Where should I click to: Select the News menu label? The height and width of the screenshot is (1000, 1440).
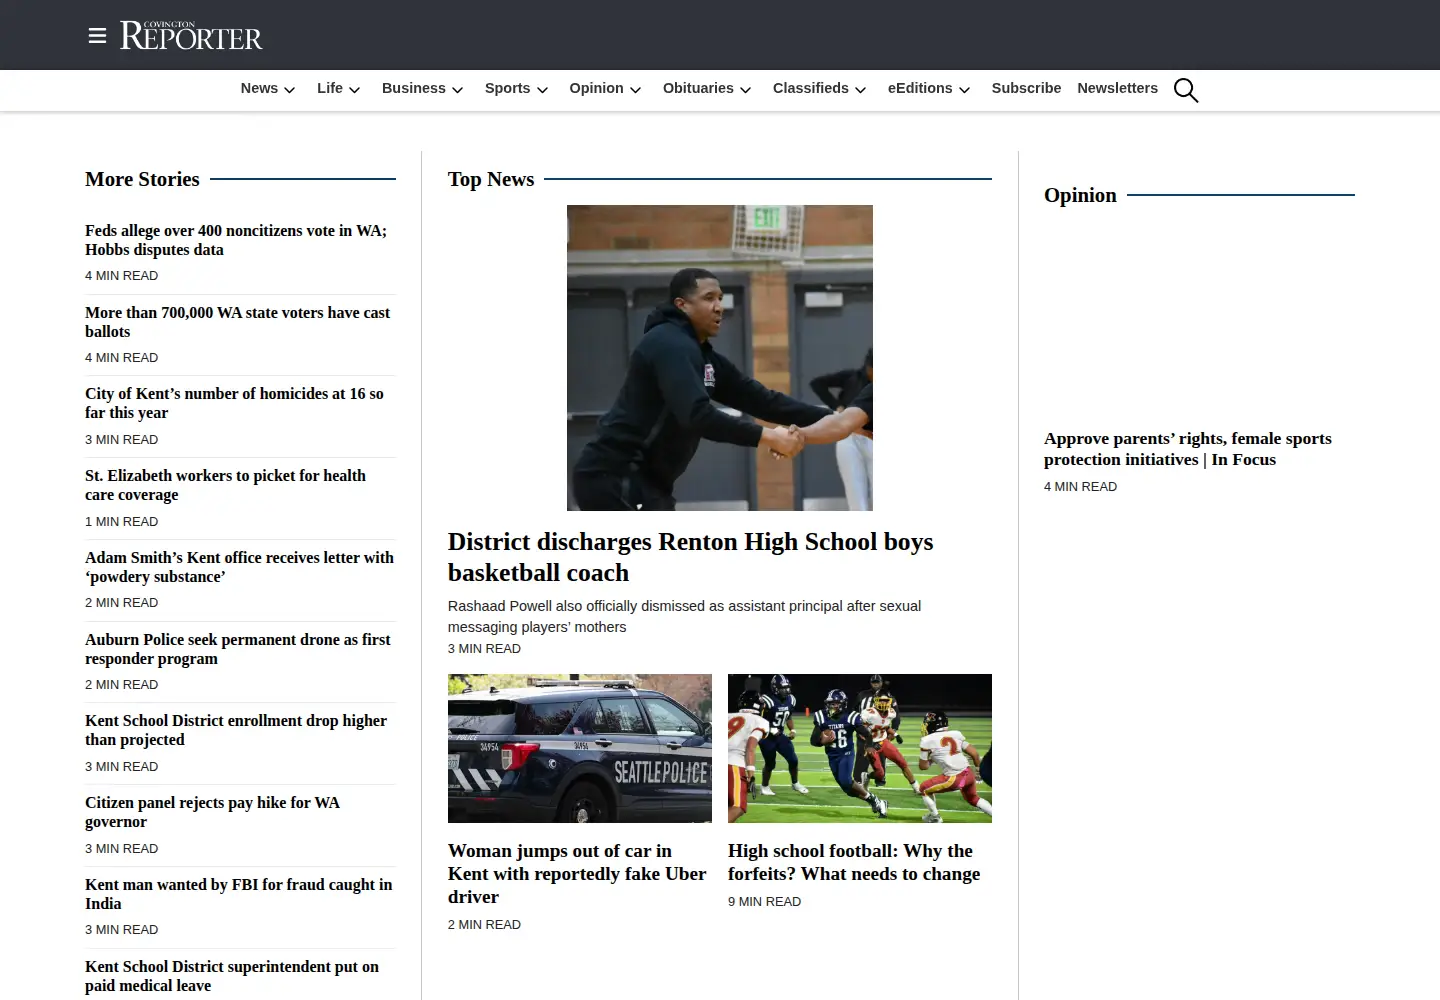point(259,88)
